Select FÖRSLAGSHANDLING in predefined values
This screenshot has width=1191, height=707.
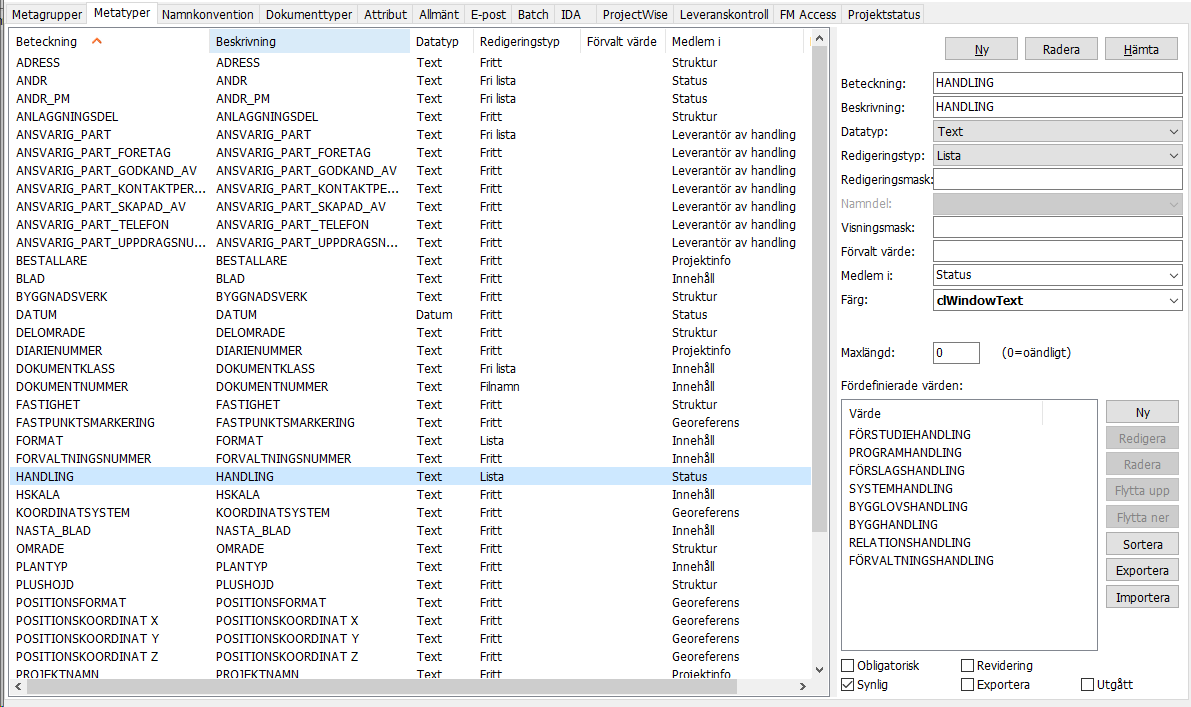pos(906,471)
